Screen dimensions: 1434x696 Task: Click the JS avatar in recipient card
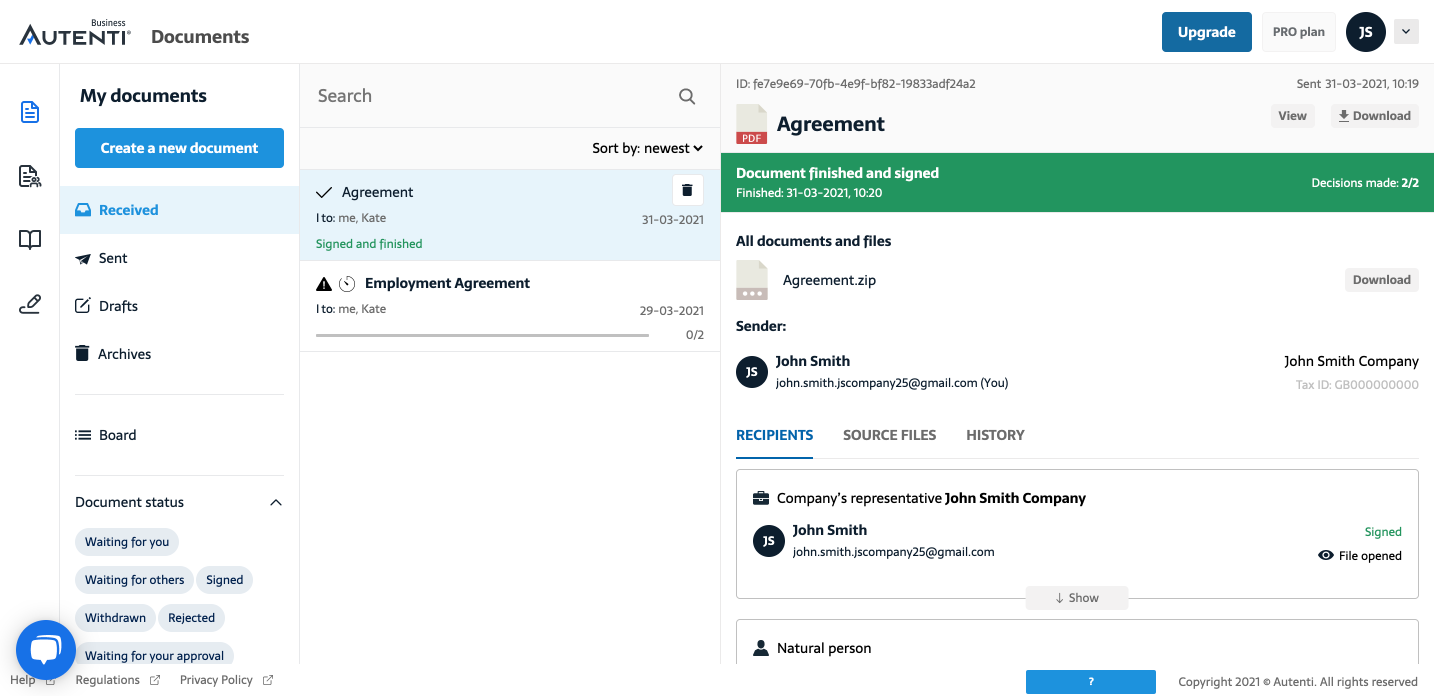tap(769, 541)
